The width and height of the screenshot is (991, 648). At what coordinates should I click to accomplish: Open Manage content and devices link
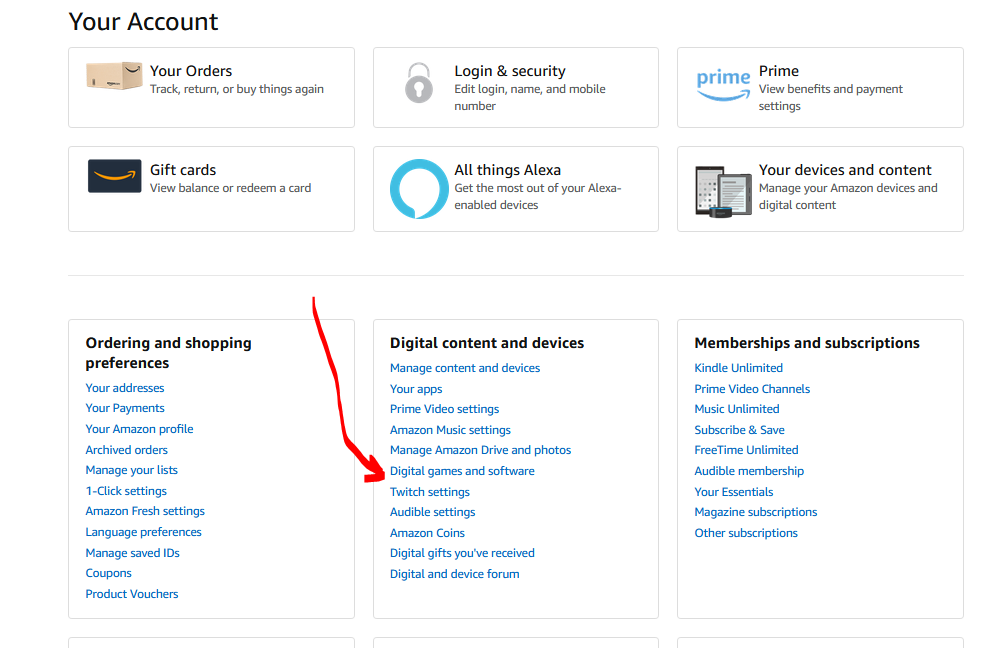point(465,368)
